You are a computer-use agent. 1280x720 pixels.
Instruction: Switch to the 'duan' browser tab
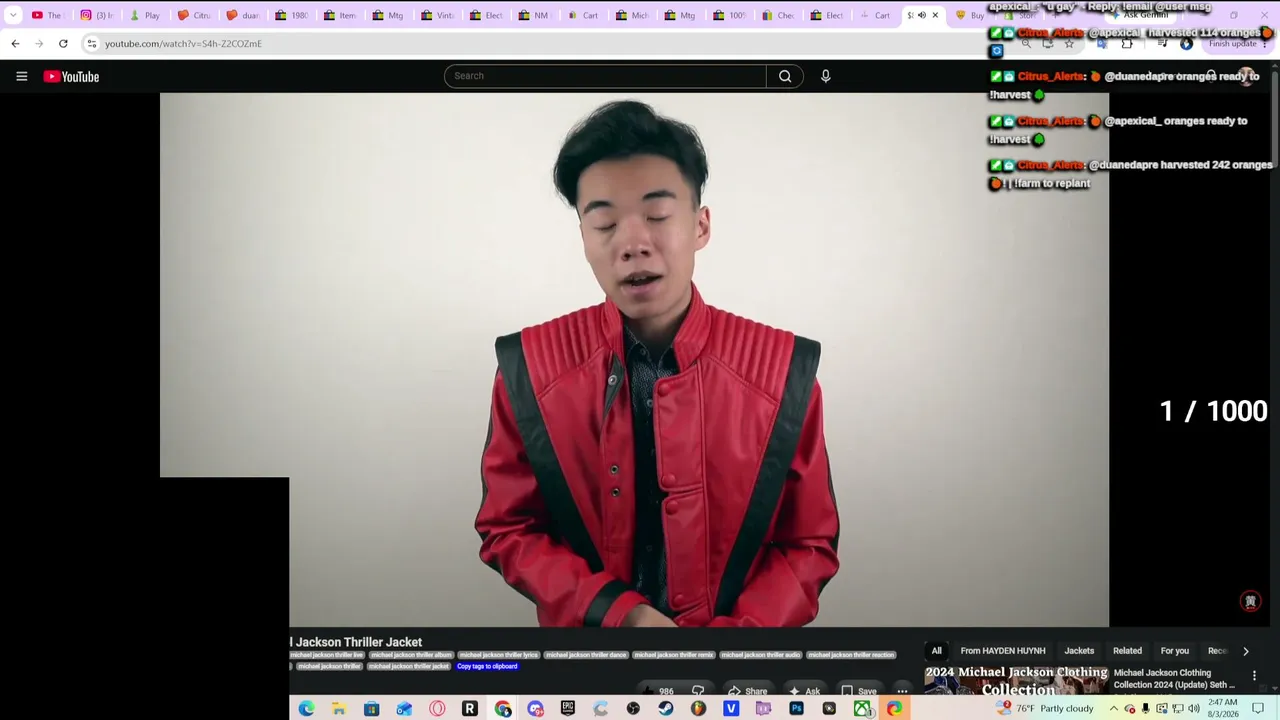[x=243, y=15]
